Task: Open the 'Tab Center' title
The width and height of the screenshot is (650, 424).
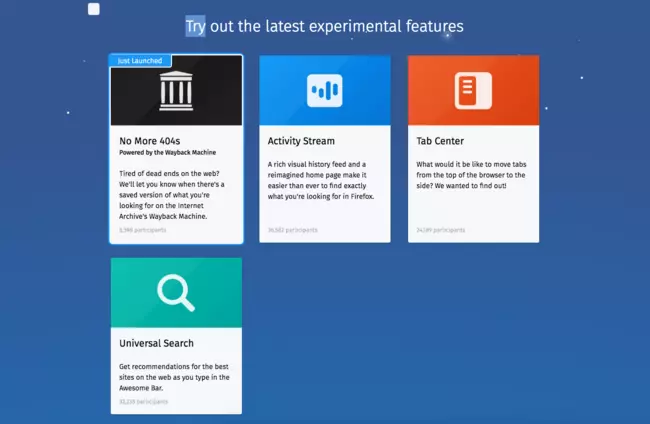Action: coord(440,141)
